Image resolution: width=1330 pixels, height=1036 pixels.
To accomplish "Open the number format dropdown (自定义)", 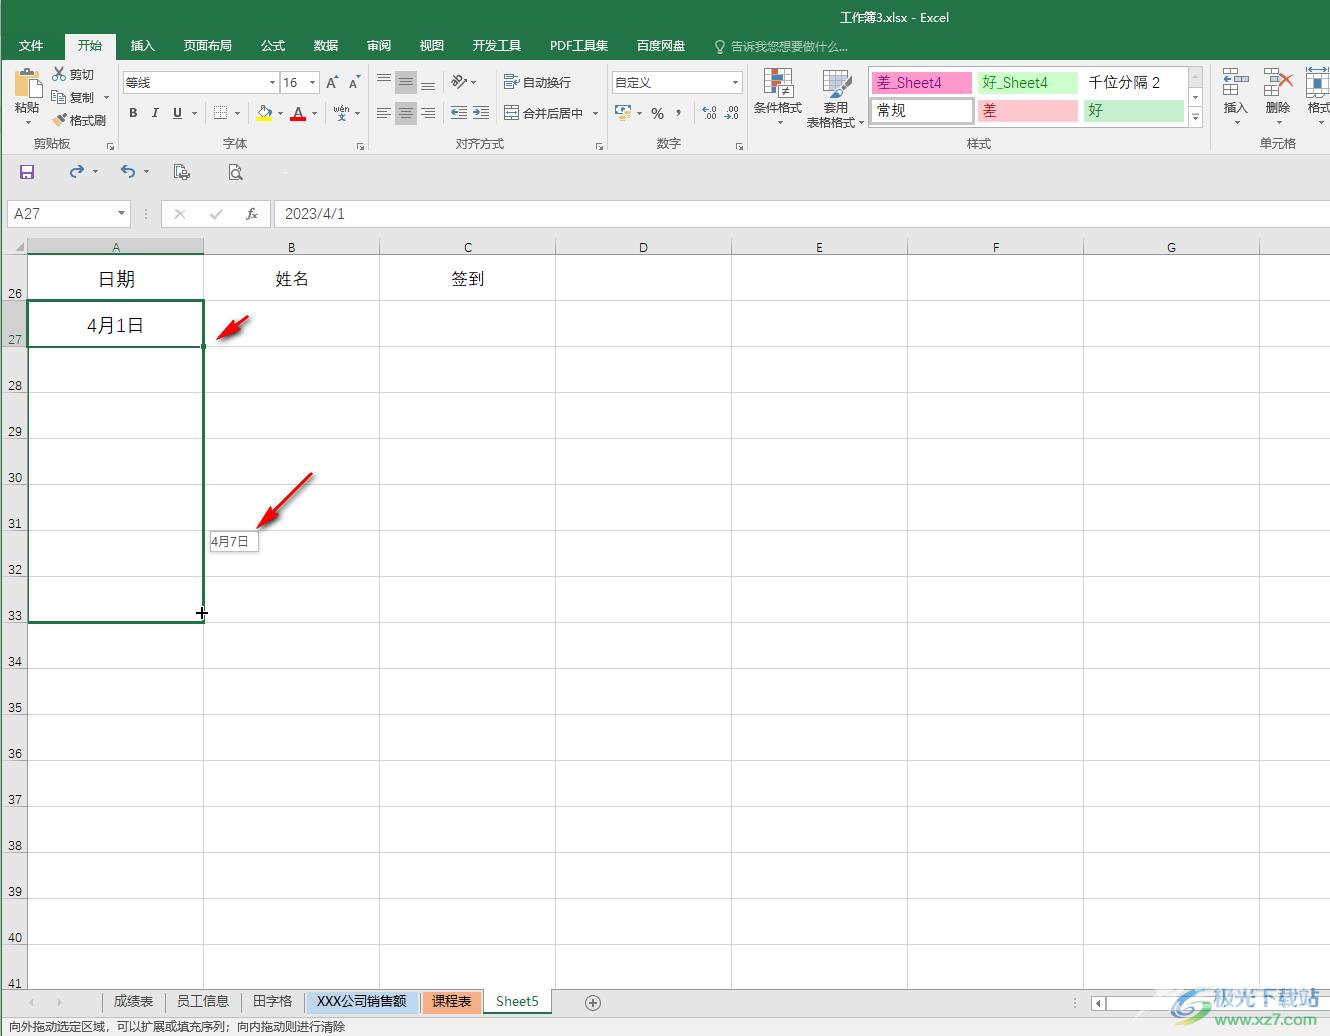I will [x=735, y=82].
